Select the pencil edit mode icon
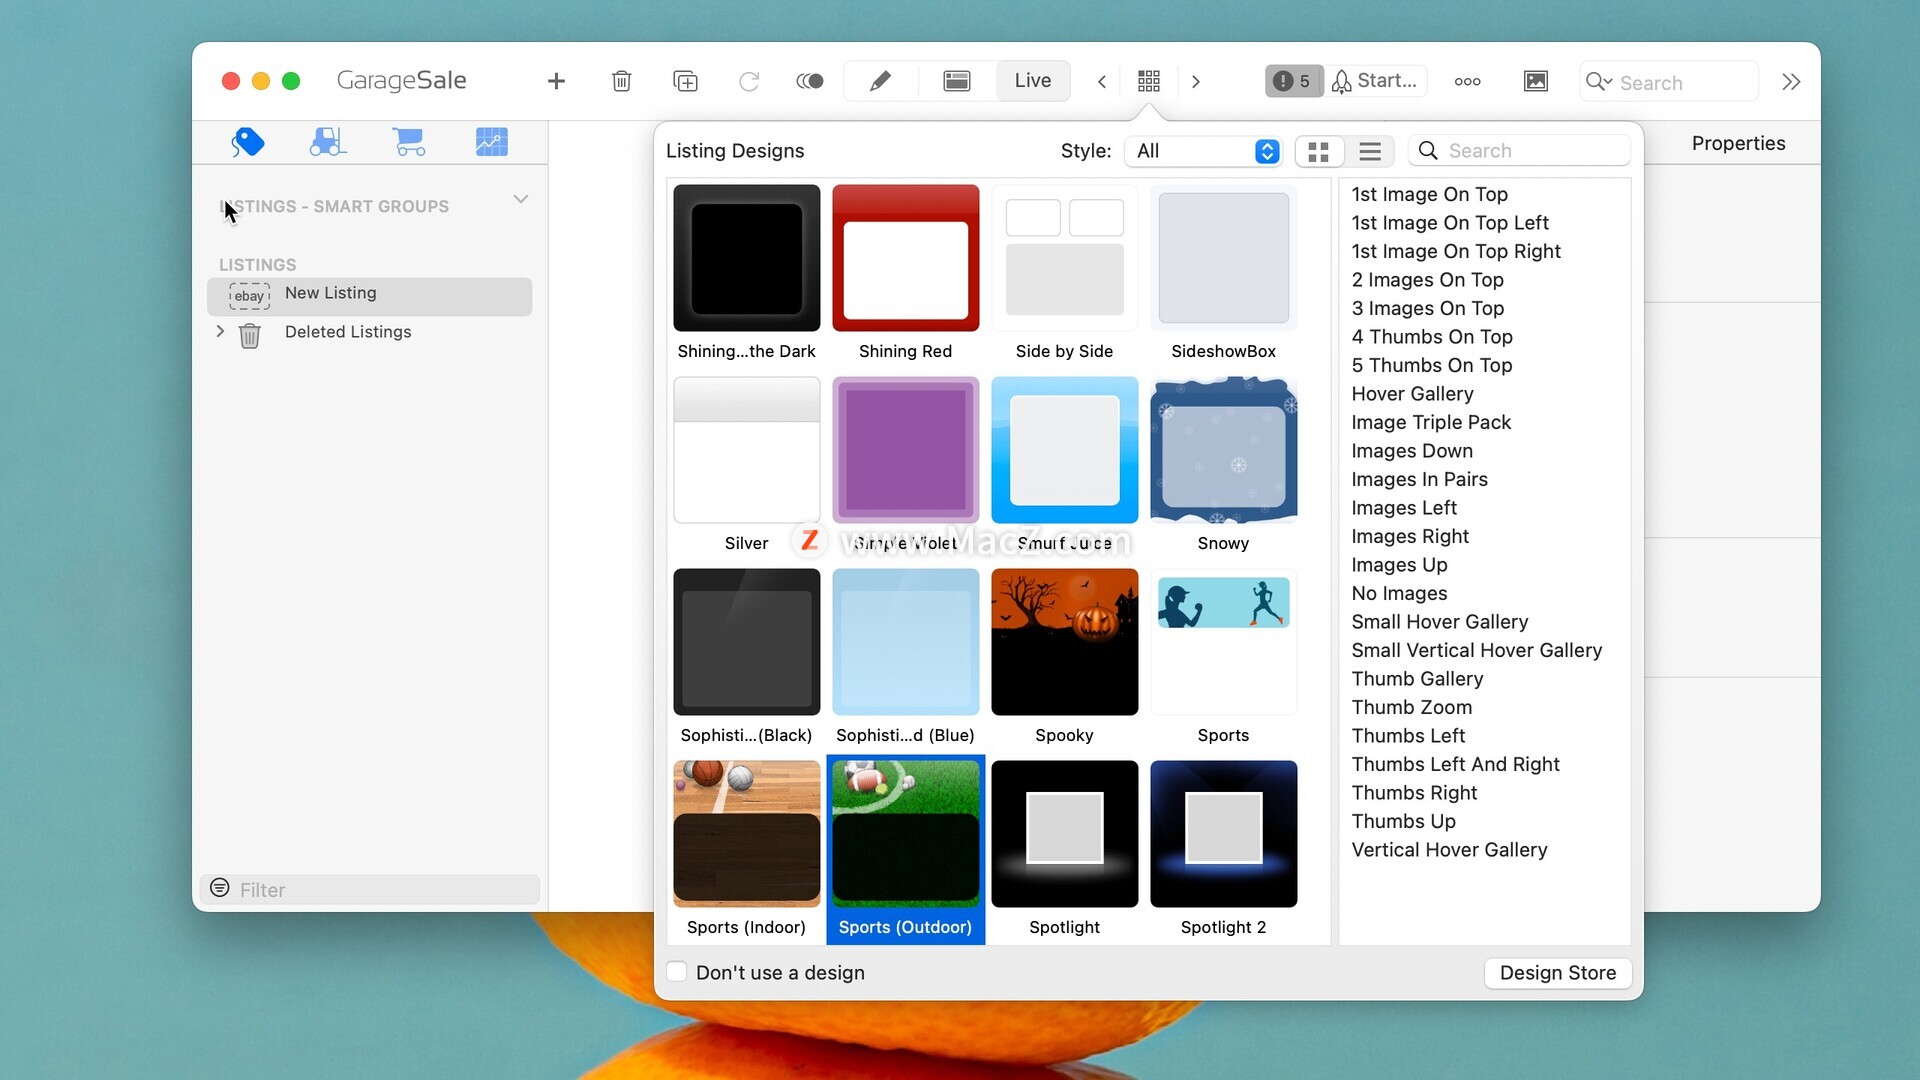The image size is (1920, 1080). coord(880,81)
